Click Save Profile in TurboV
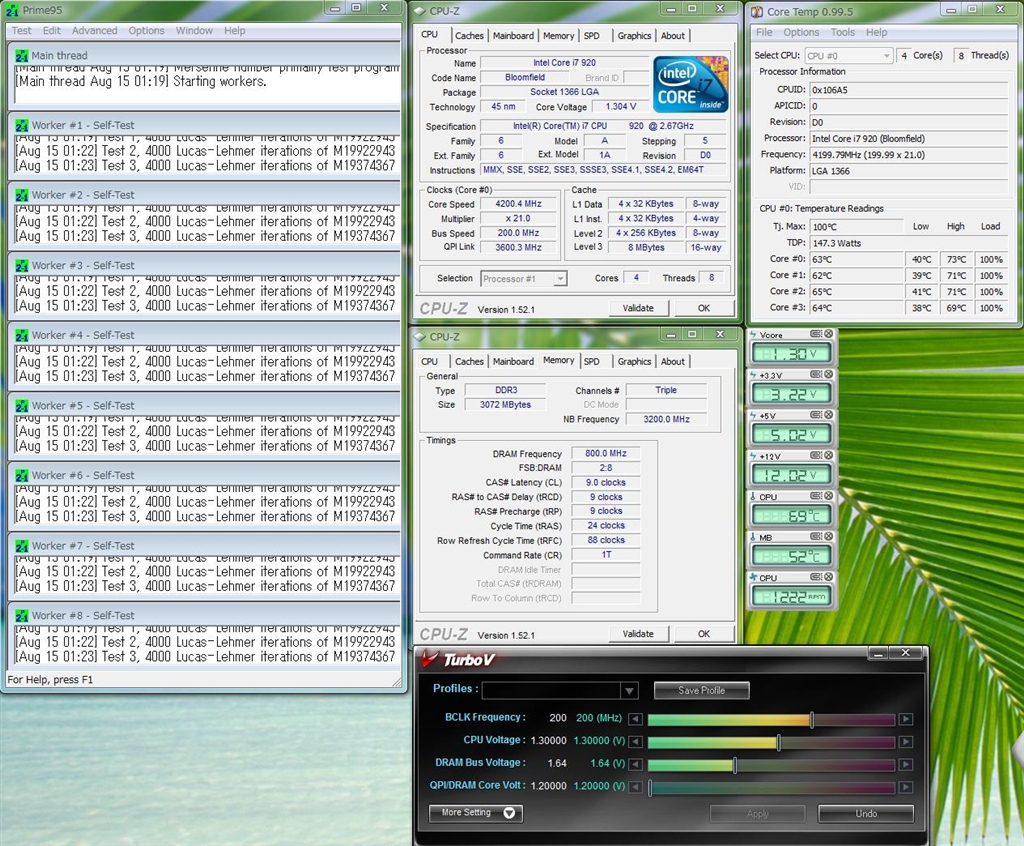 pos(701,691)
